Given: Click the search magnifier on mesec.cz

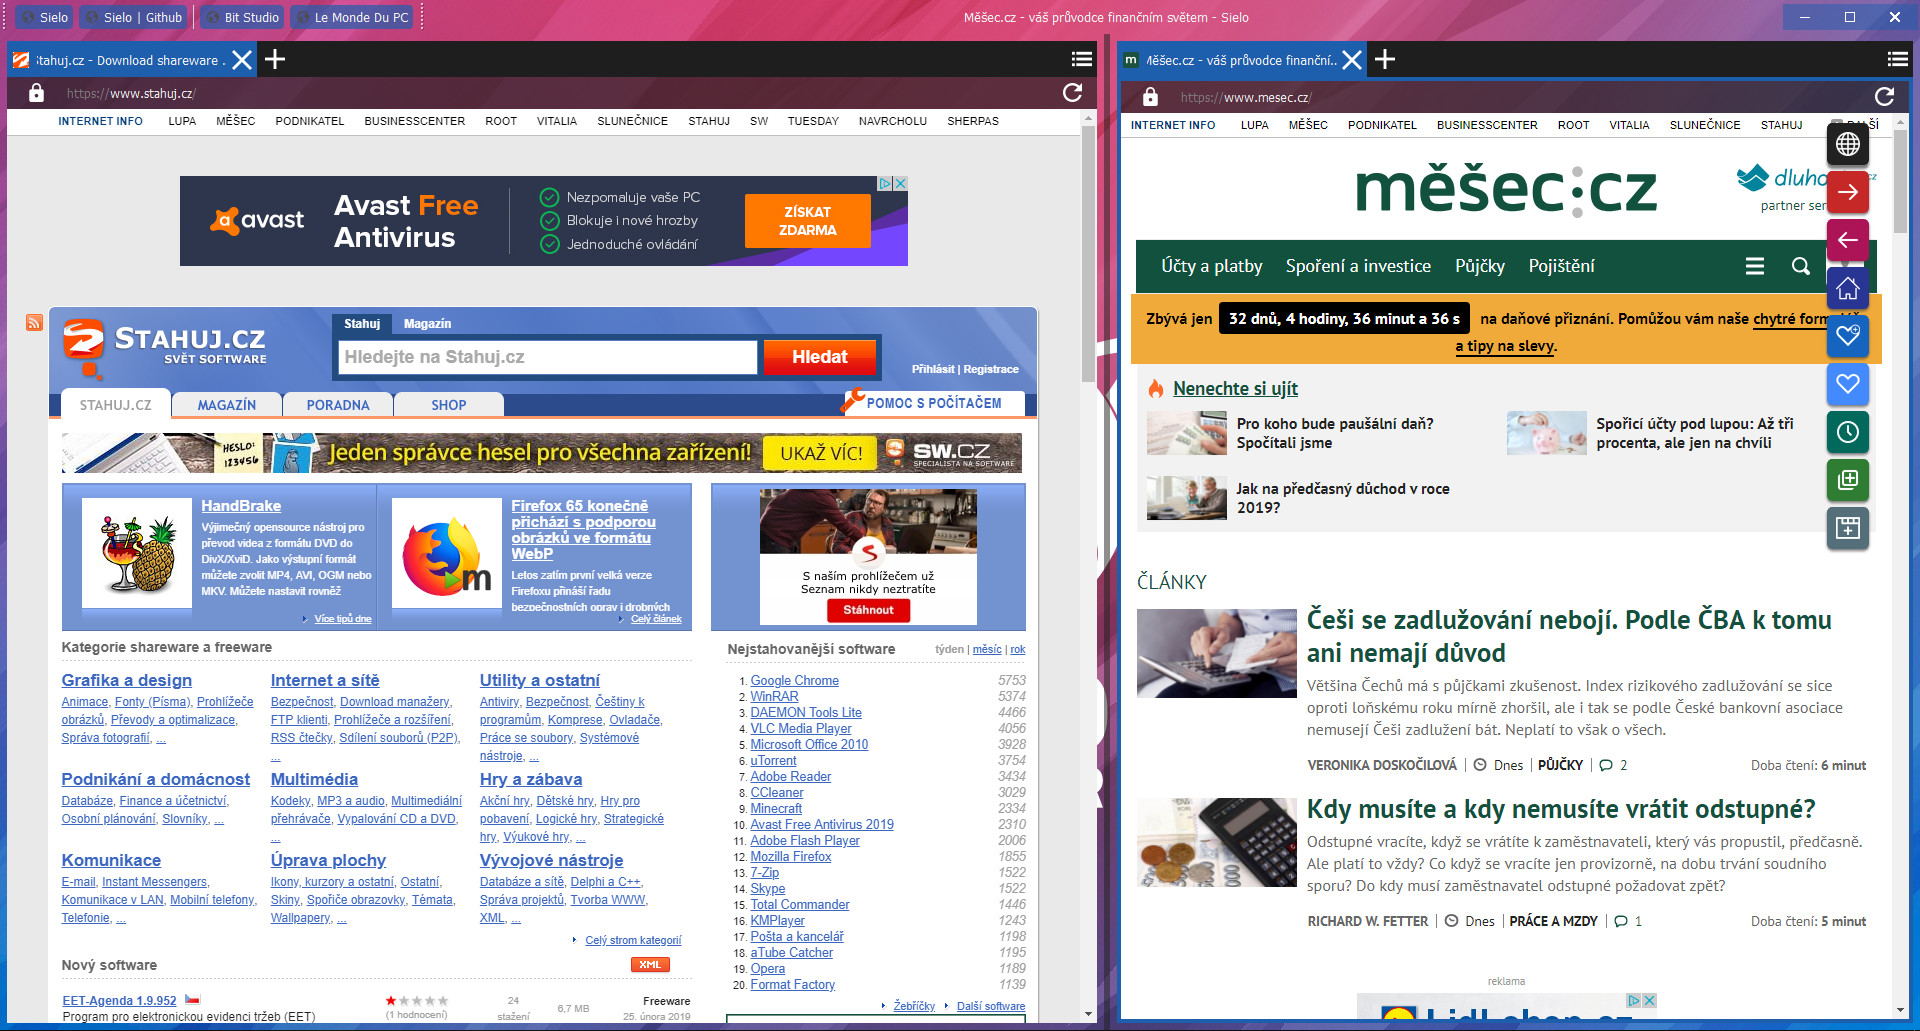Looking at the screenshot, I should click(1800, 266).
